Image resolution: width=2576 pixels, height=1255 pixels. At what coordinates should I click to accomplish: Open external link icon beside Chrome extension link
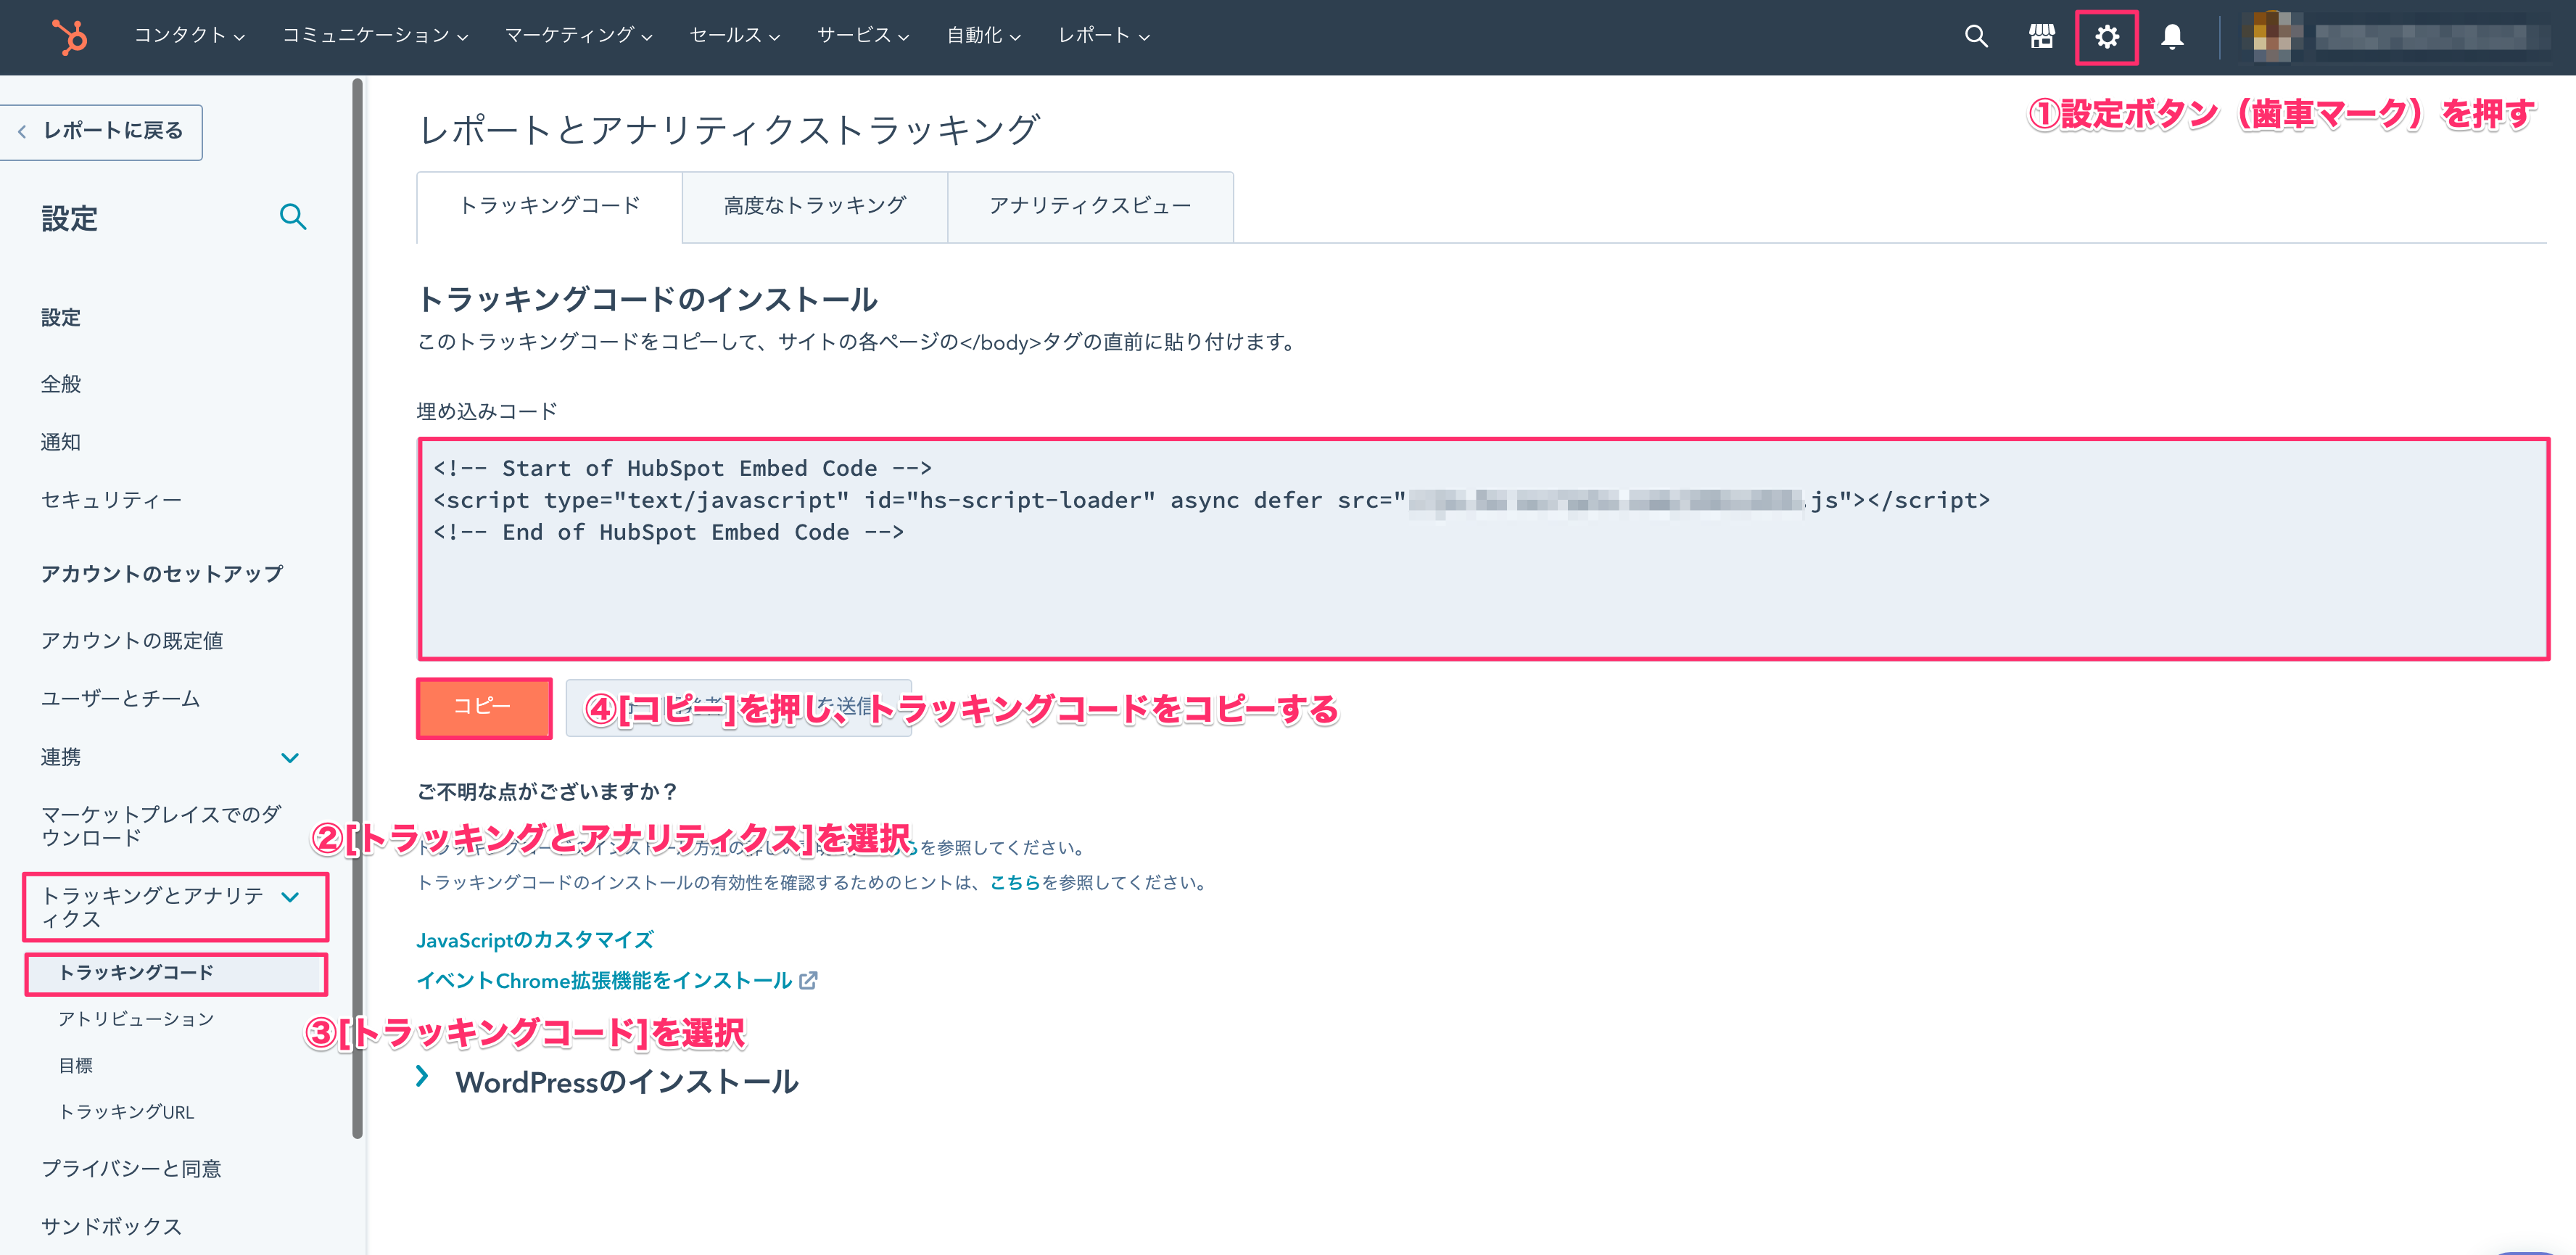tap(808, 981)
